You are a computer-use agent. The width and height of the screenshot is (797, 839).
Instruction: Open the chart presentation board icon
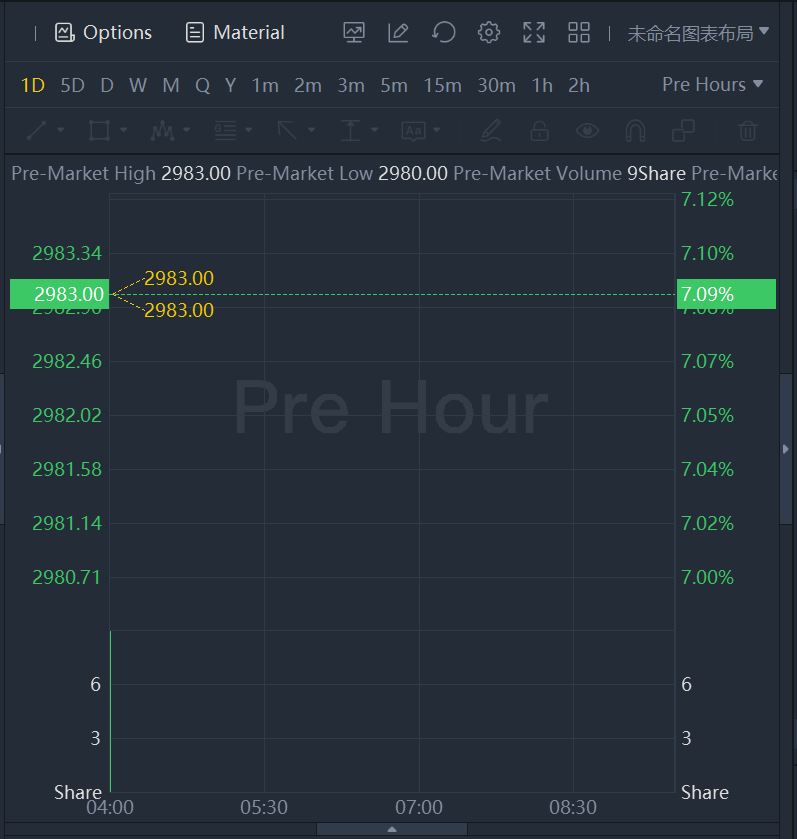354,32
